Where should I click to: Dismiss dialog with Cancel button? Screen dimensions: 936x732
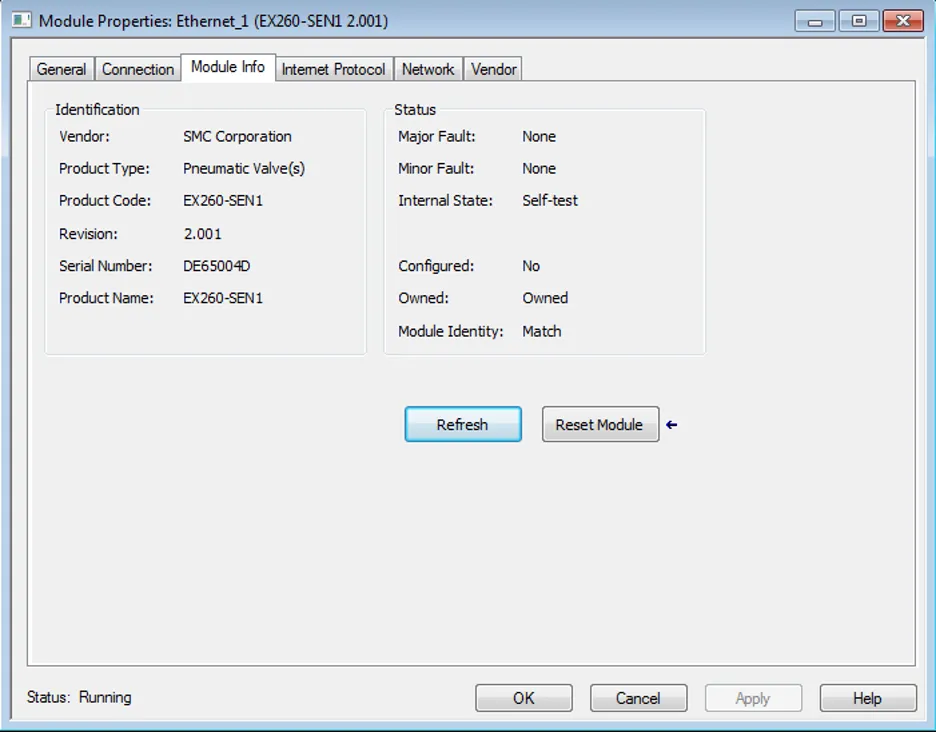(638, 698)
